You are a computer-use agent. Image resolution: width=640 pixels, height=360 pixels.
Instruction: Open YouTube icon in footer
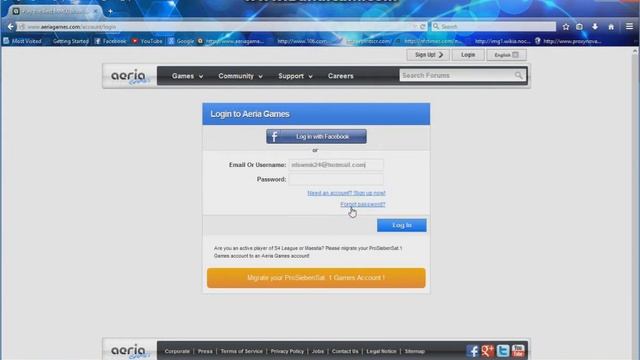pos(518,351)
